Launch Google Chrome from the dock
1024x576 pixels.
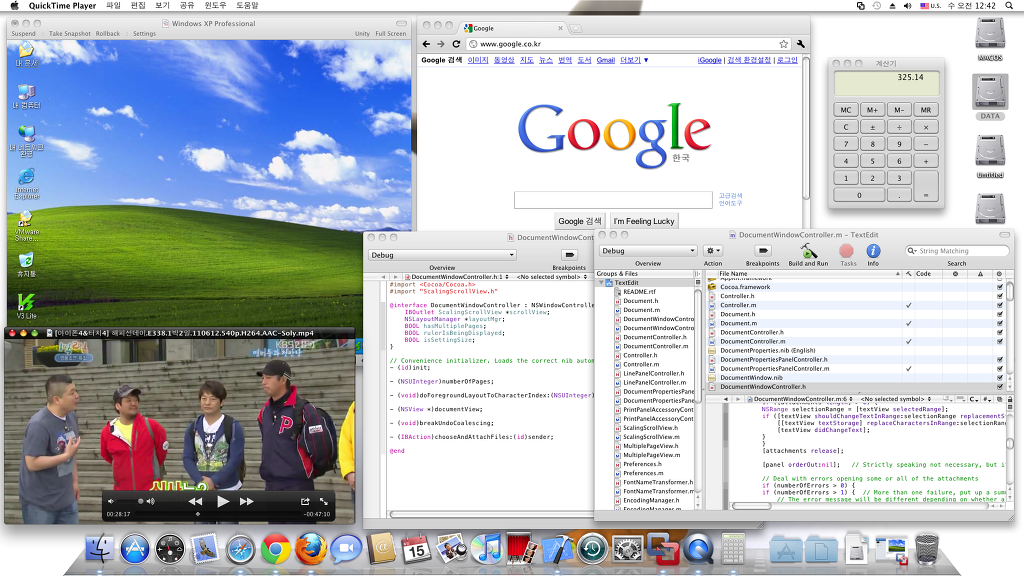click(276, 549)
